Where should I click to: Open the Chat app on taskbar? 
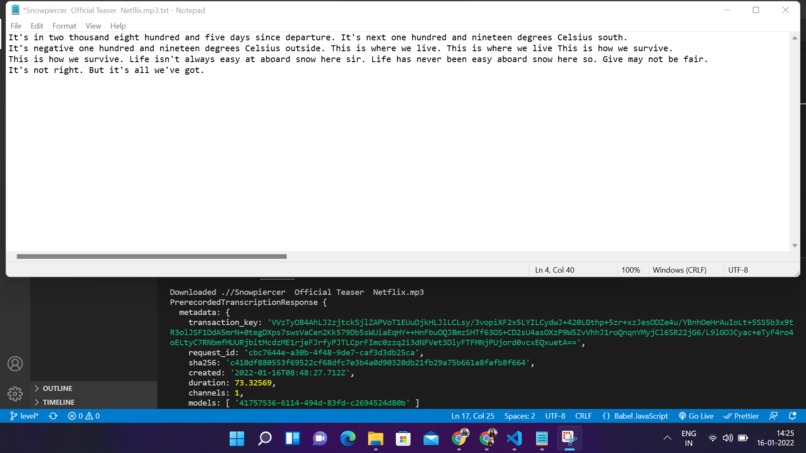320,438
